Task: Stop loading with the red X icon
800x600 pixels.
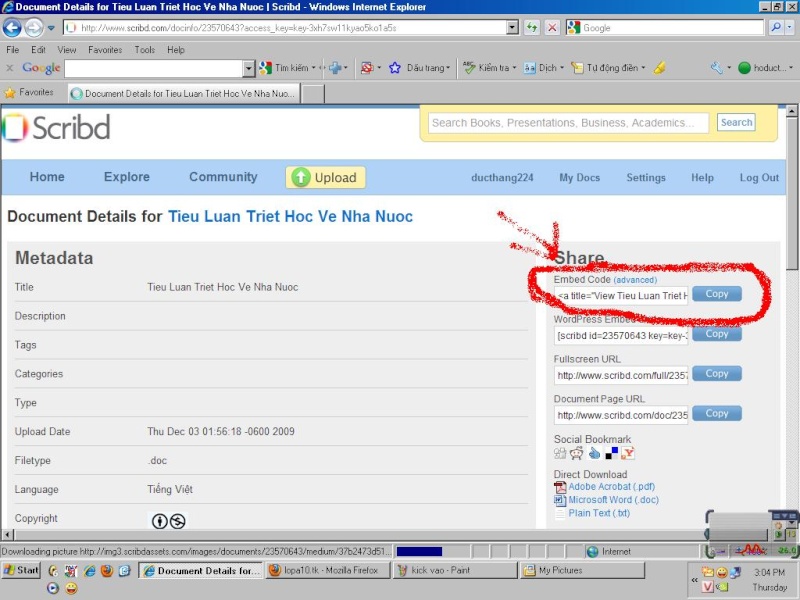Action: tap(552, 28)
